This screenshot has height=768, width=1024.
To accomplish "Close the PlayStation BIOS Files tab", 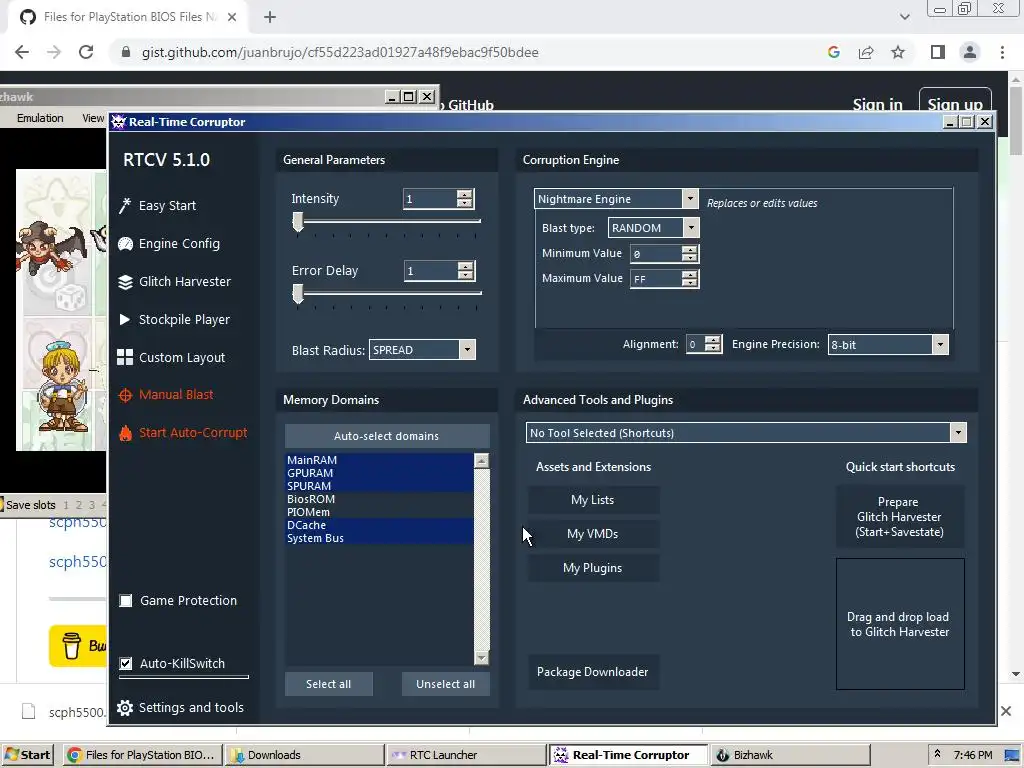I will [232, 17].
